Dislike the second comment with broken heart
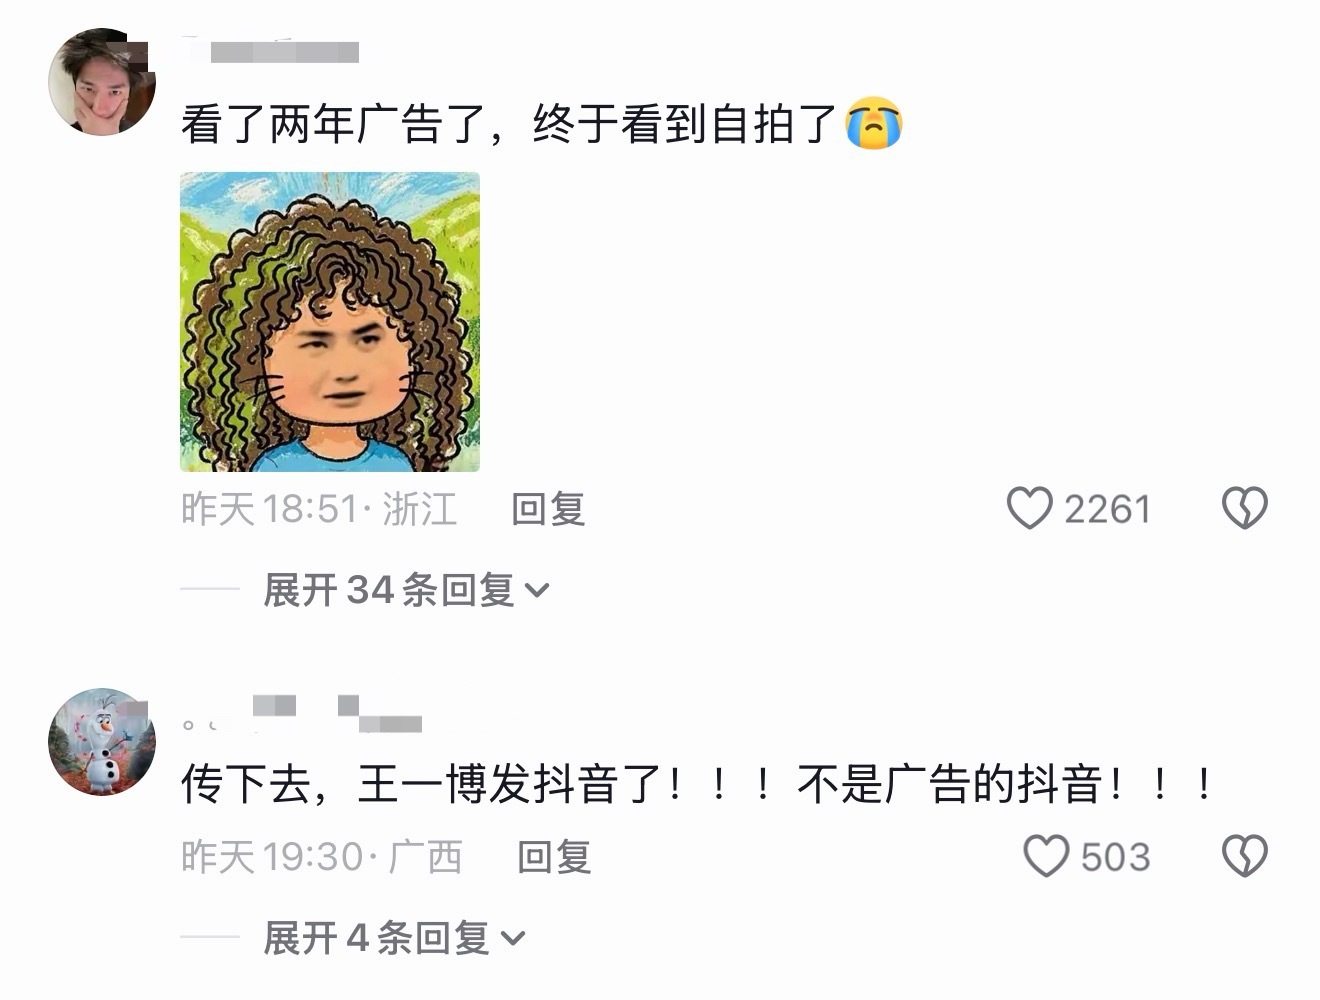This screenshot has height=1000, width=1320. (x=1244, y=856)
